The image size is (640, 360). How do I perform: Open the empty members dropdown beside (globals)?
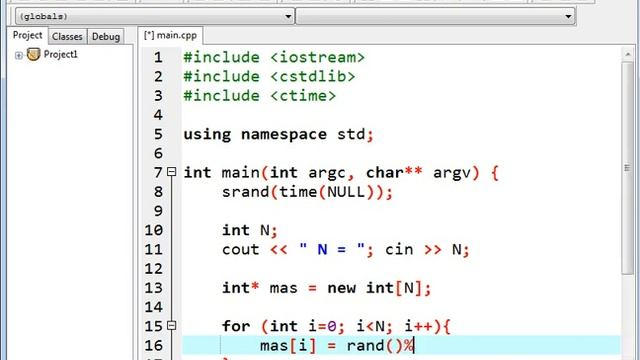click(436, 16)
